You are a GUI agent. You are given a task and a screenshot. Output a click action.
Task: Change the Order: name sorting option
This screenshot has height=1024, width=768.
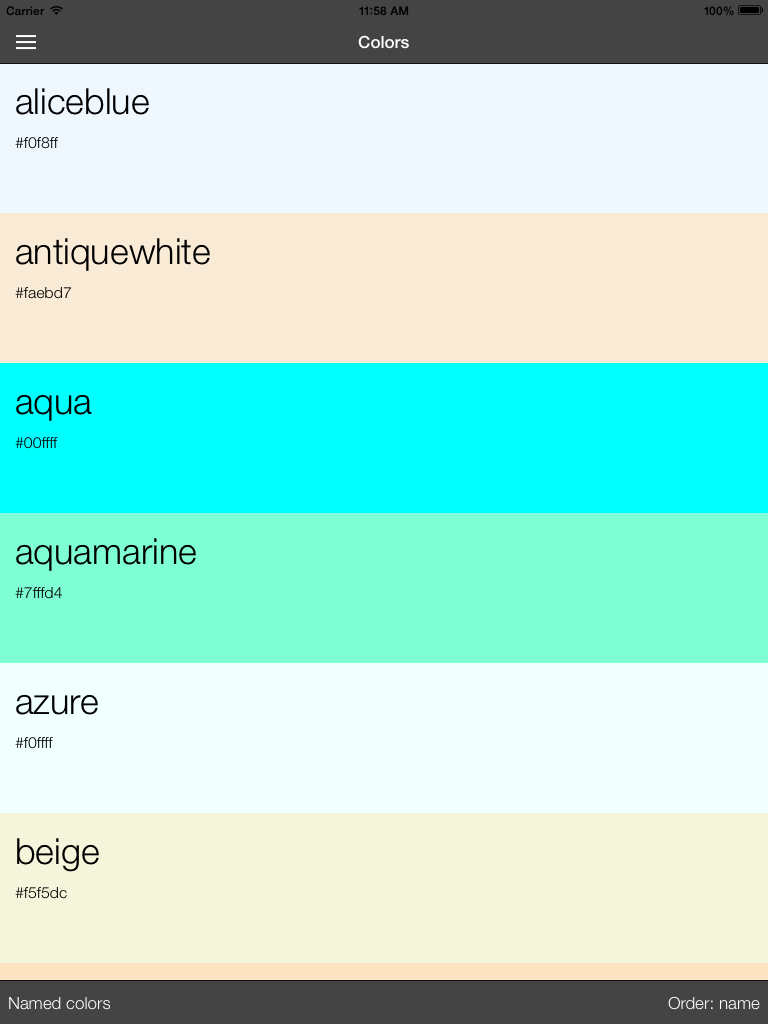(713, 1003)
